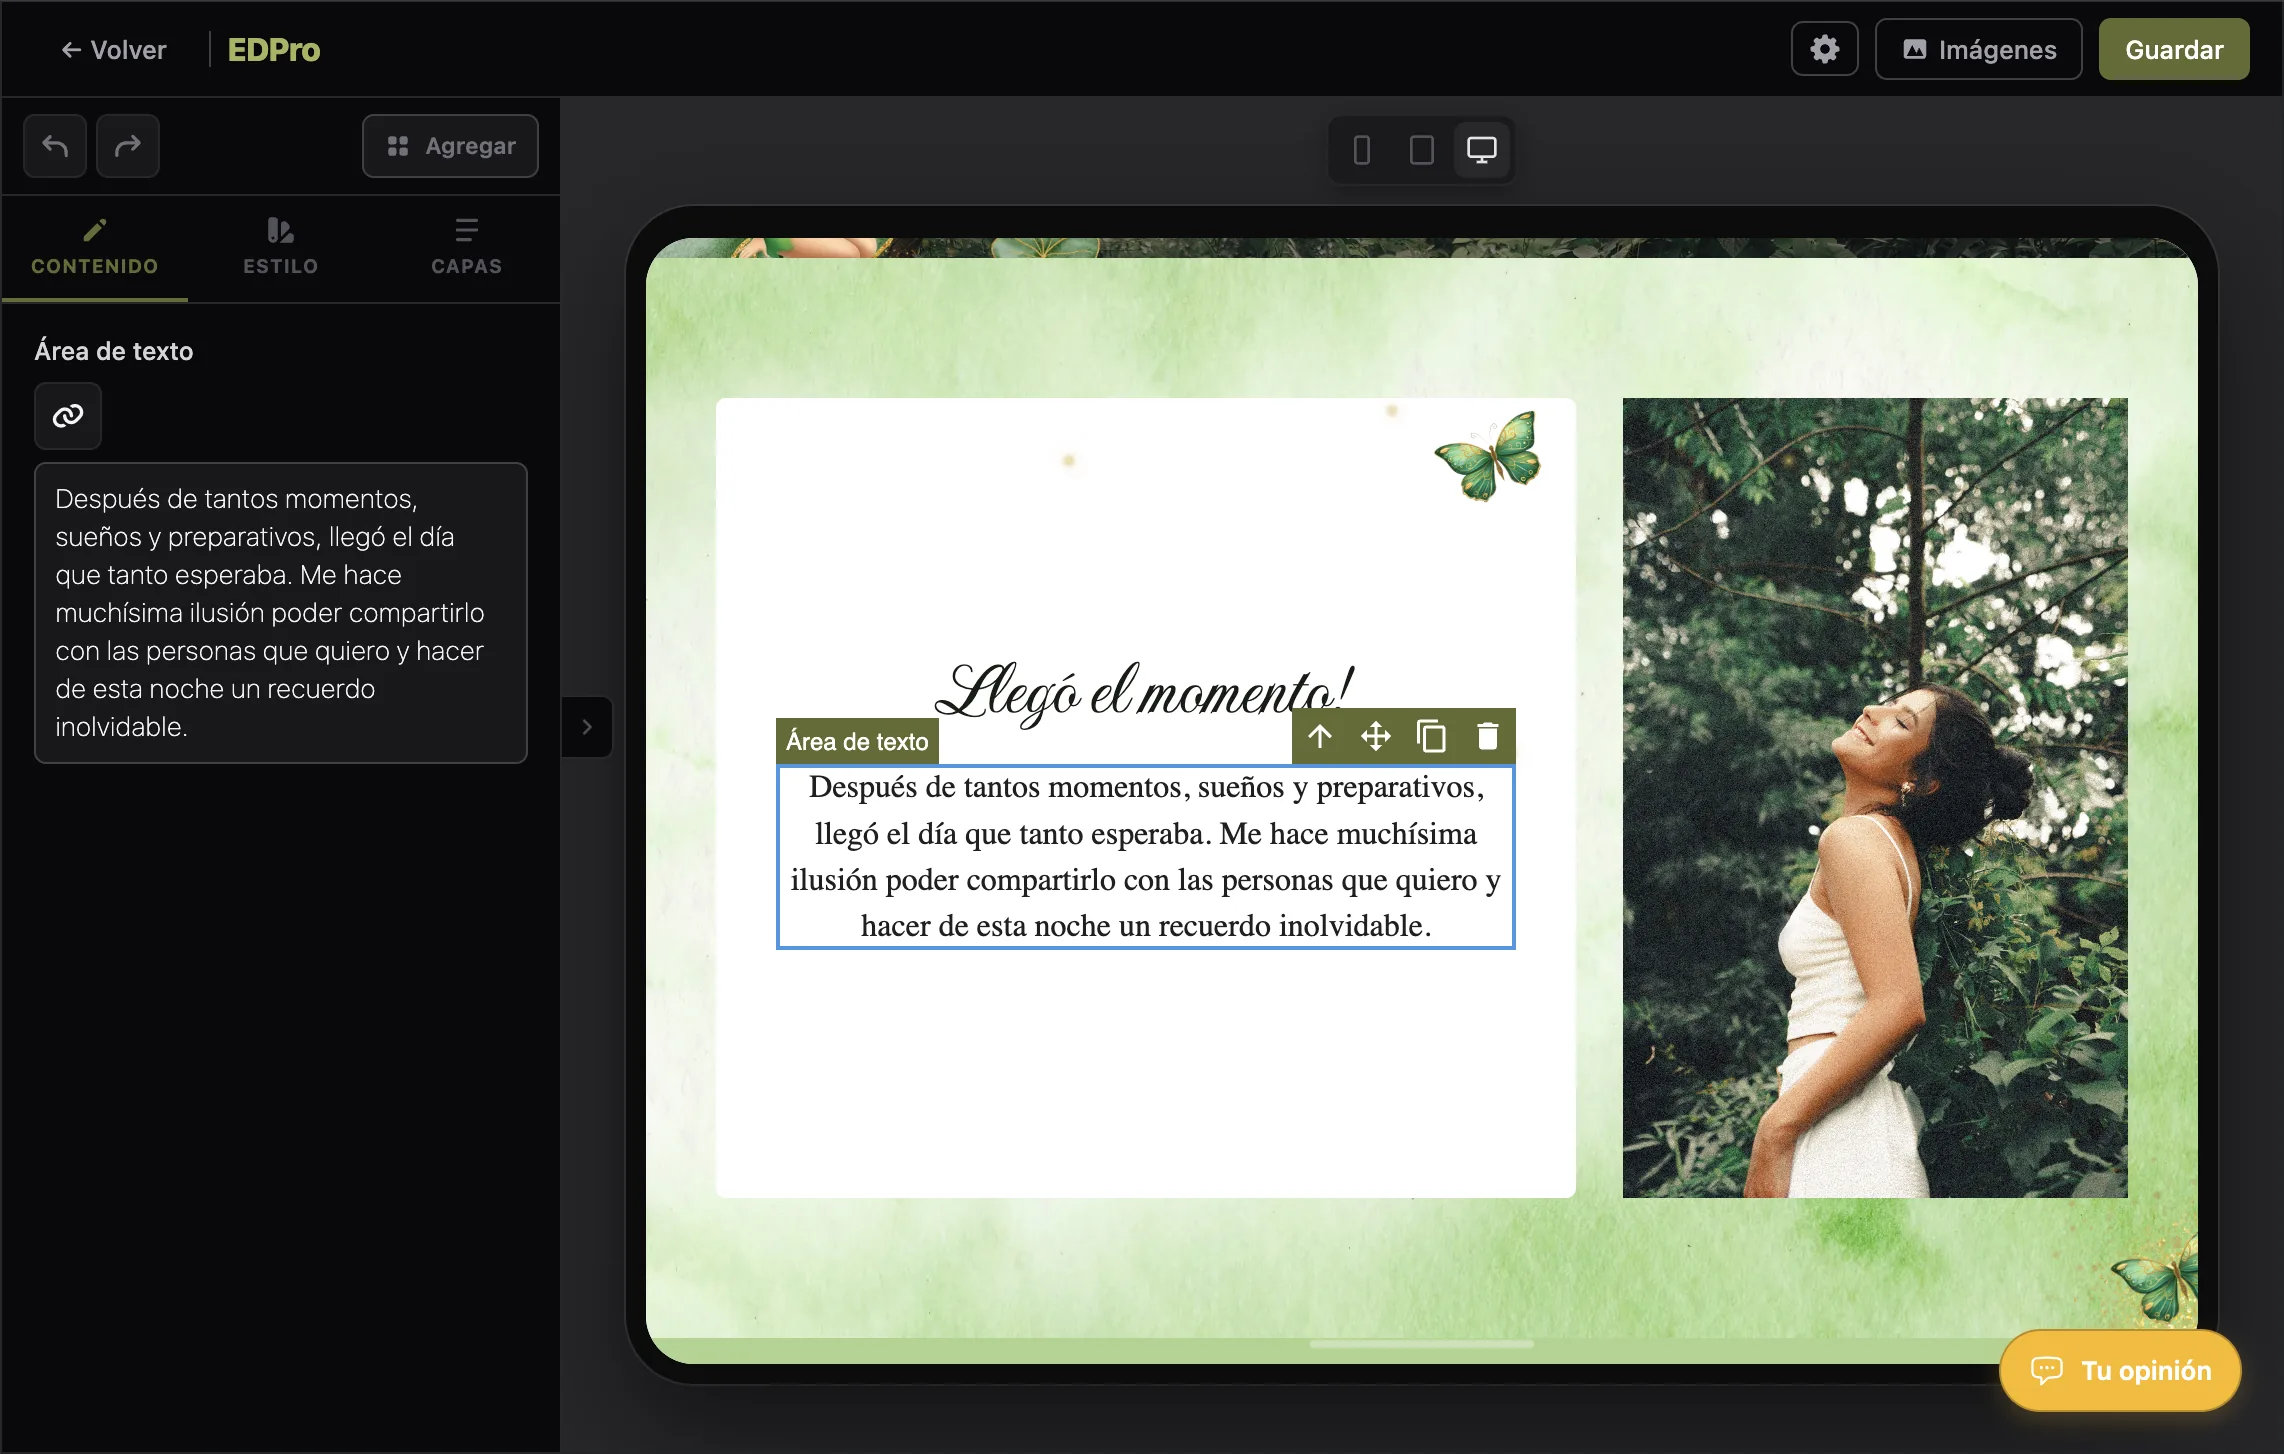Select the woman in forest photo
This screenshot has width=2284, height=1454.
[1875, 798]
